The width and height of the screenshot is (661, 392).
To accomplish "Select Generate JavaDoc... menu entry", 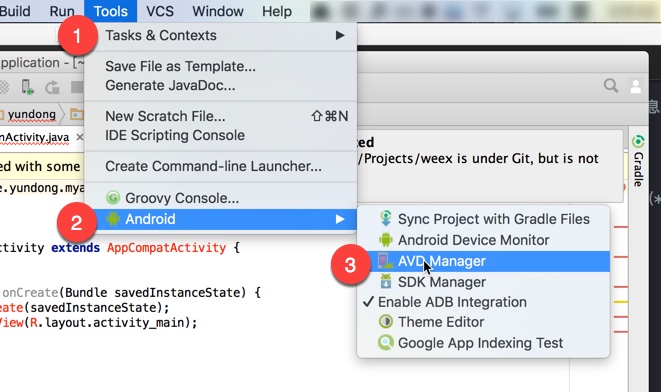I will pyautogui.click(x=170, y=86).
